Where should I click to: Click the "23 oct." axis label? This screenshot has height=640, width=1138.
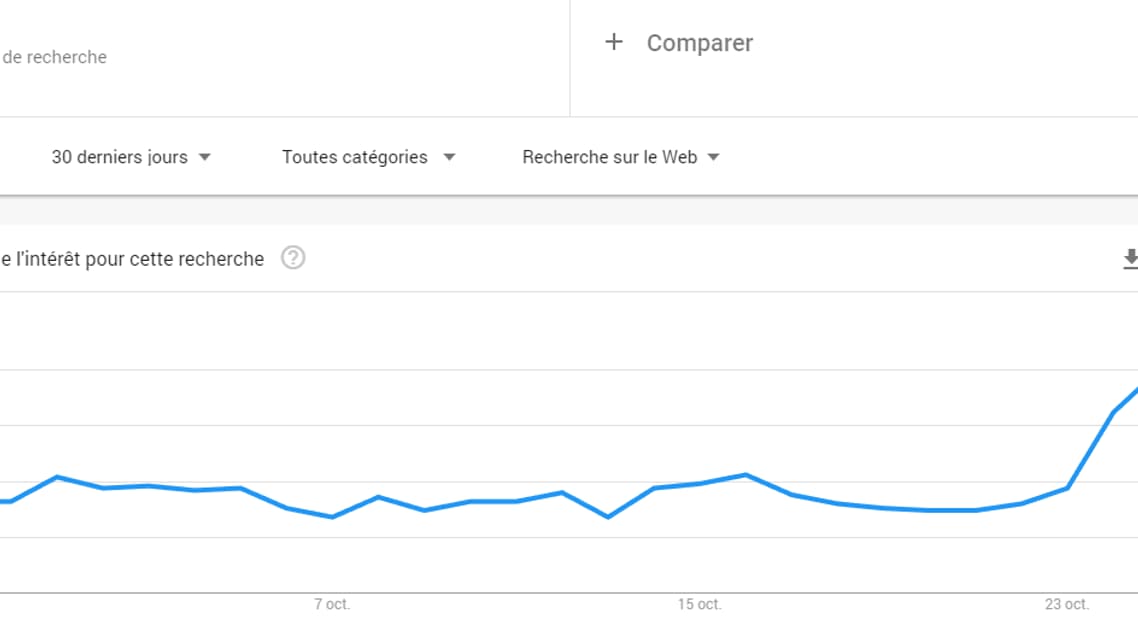(1067, 604)
